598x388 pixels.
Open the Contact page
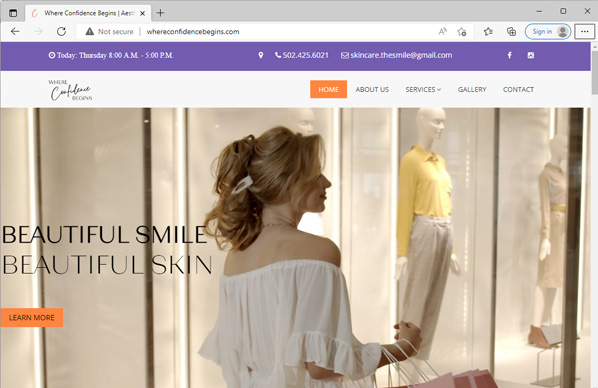pyautogui.click(x=518, y=90)
